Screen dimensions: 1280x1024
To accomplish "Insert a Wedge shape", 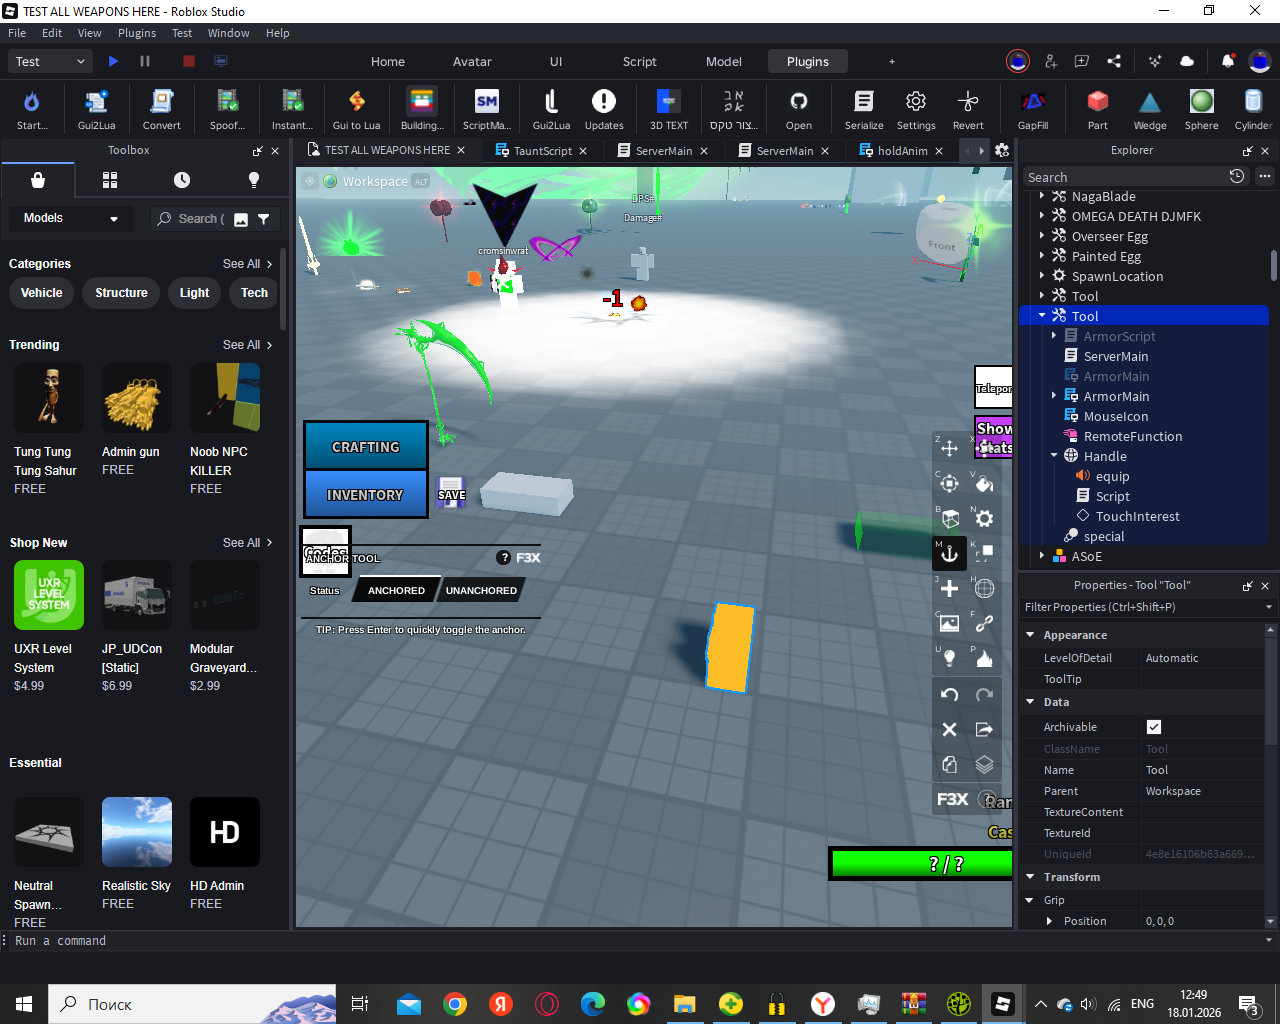I will click(1150, 109).
